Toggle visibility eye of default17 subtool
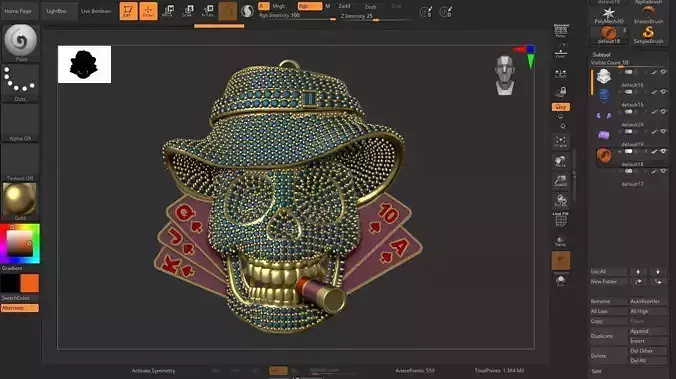This screenshot has width=676, height=379. [x=663, y=171]
